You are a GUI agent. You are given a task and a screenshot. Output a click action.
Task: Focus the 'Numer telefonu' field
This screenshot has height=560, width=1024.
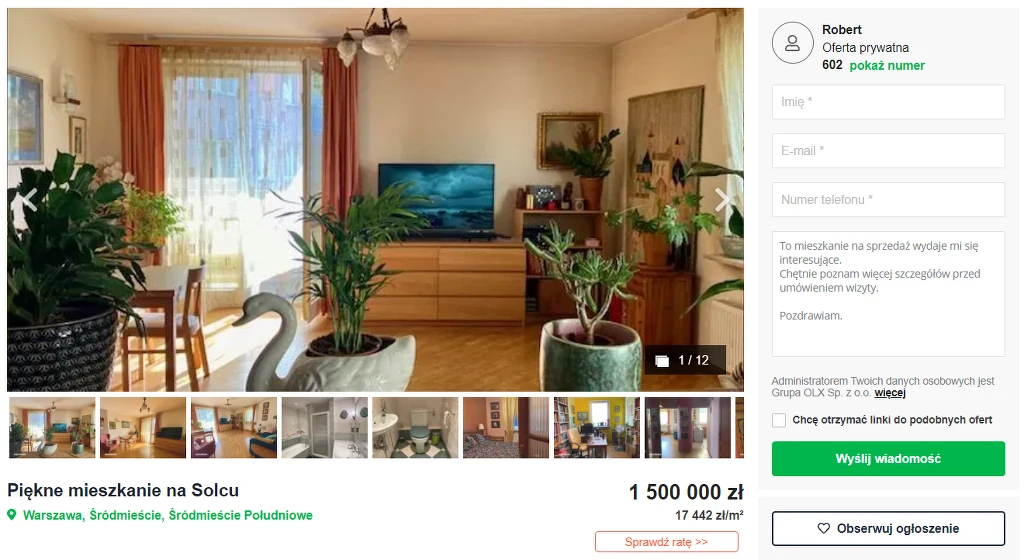[888, 200]
